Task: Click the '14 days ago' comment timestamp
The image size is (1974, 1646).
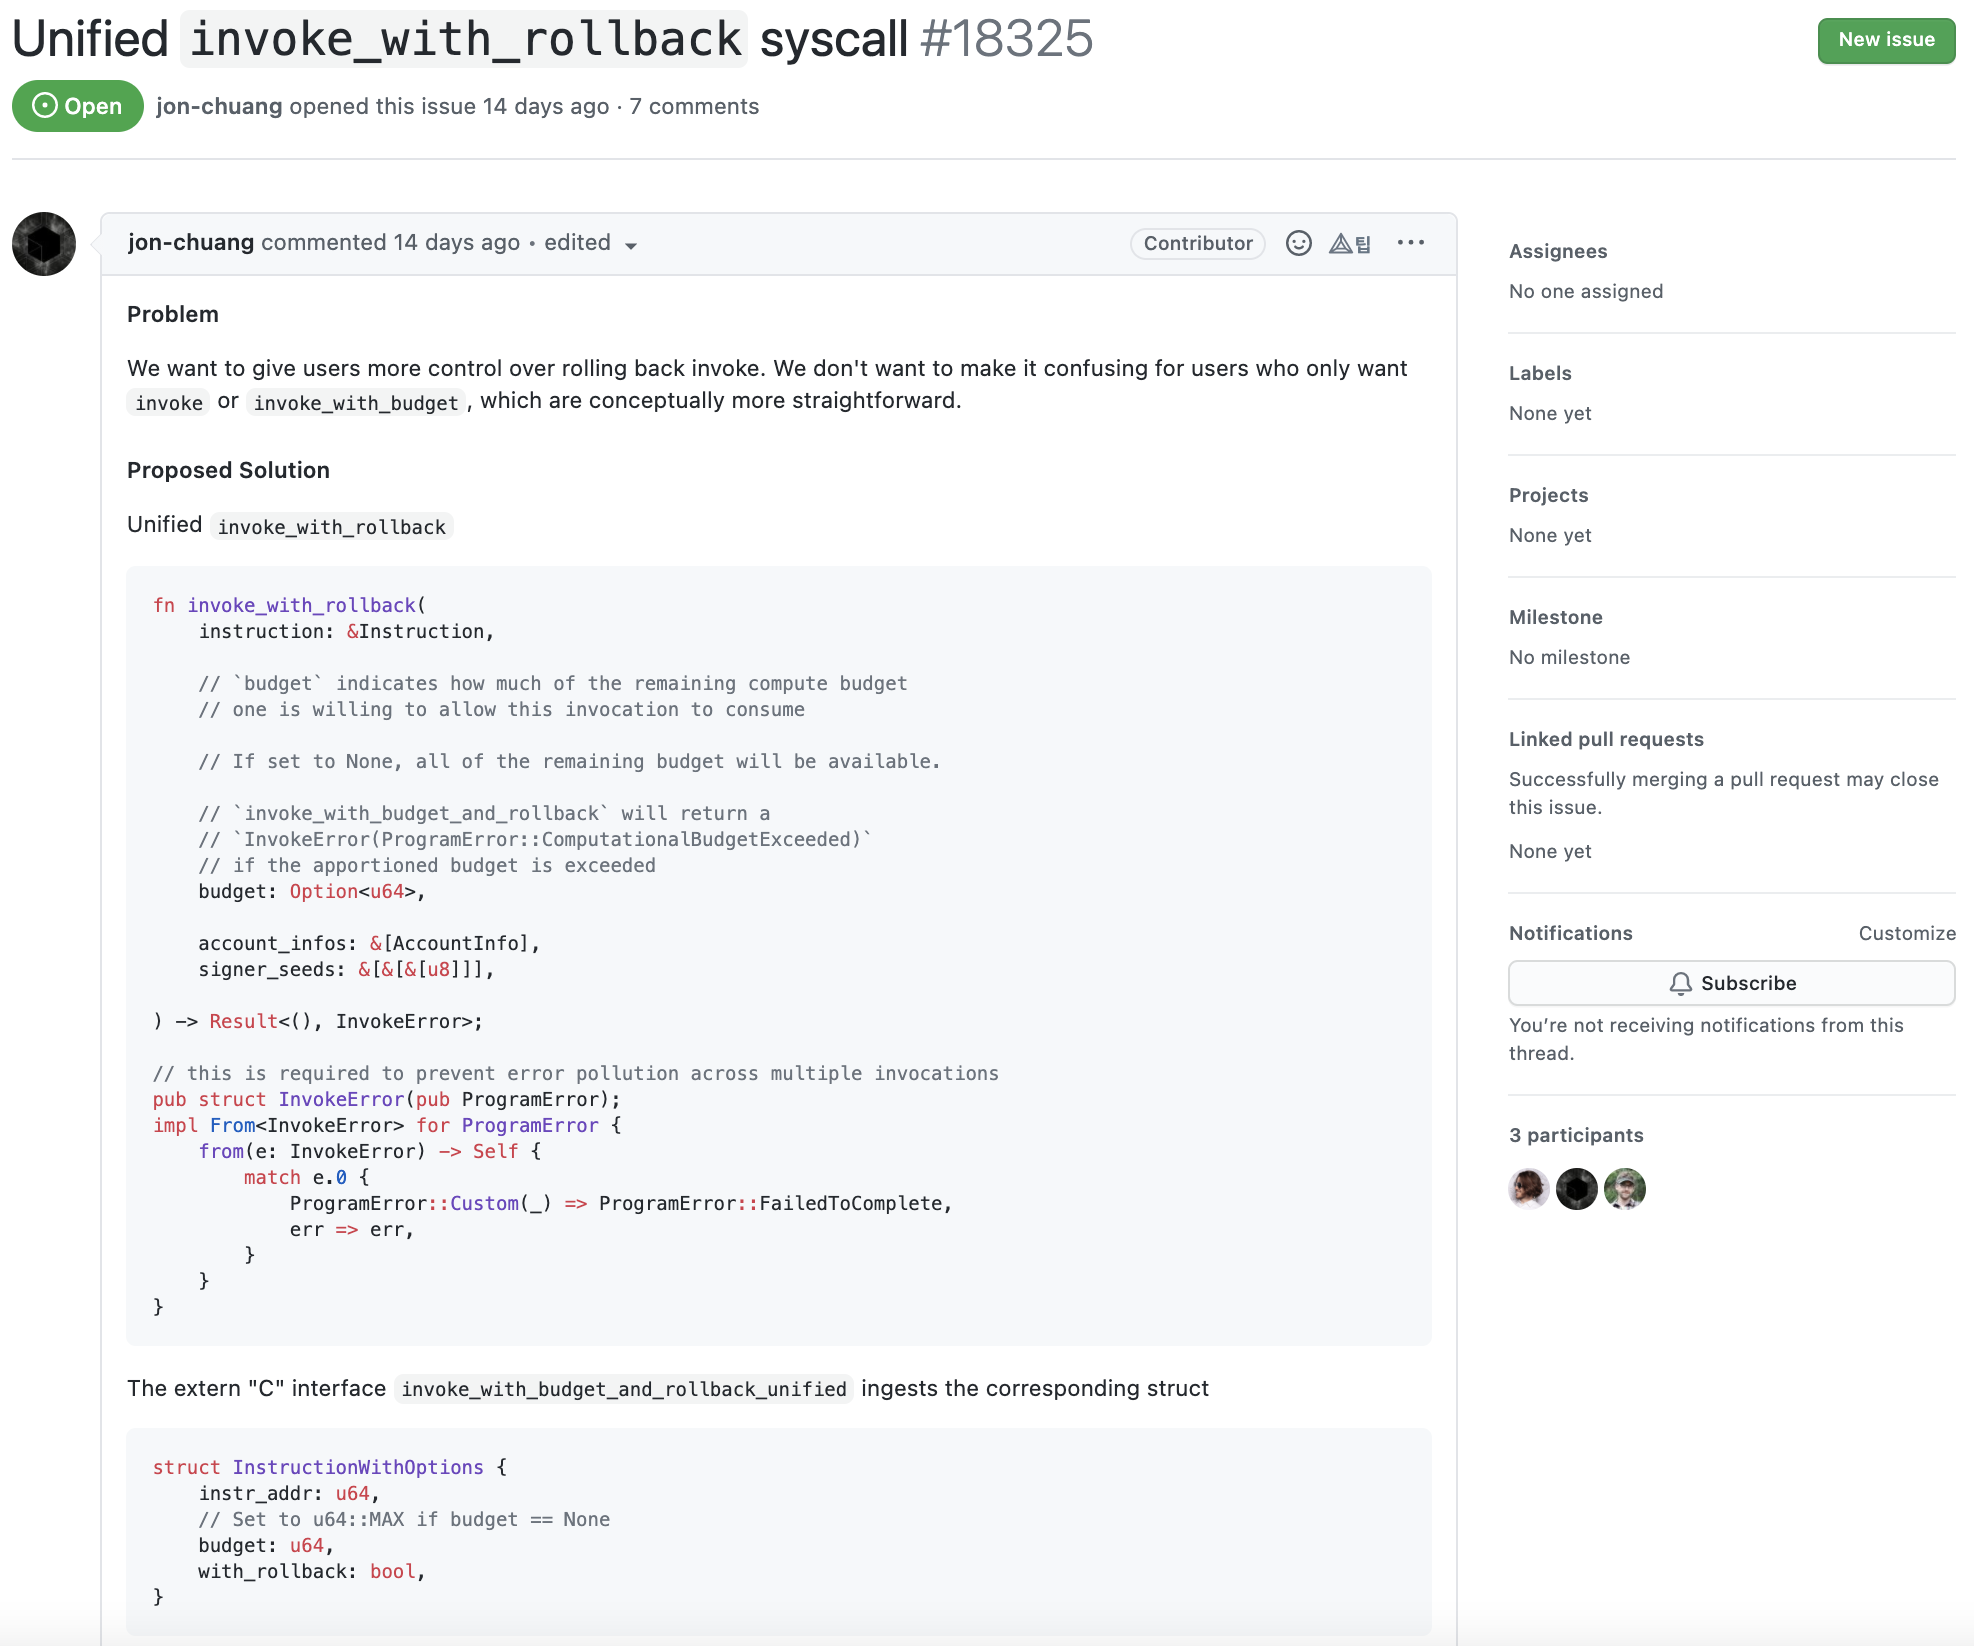Action: click(456, 242)
